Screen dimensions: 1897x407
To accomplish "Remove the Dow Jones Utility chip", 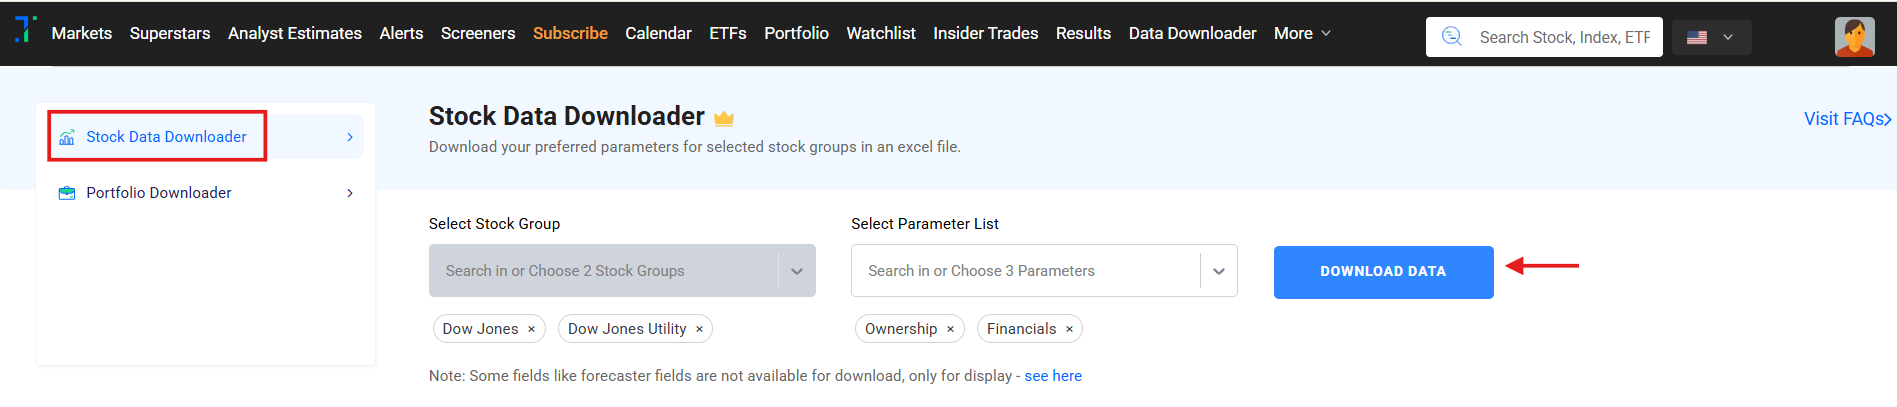I will click(x=699, y=329).
